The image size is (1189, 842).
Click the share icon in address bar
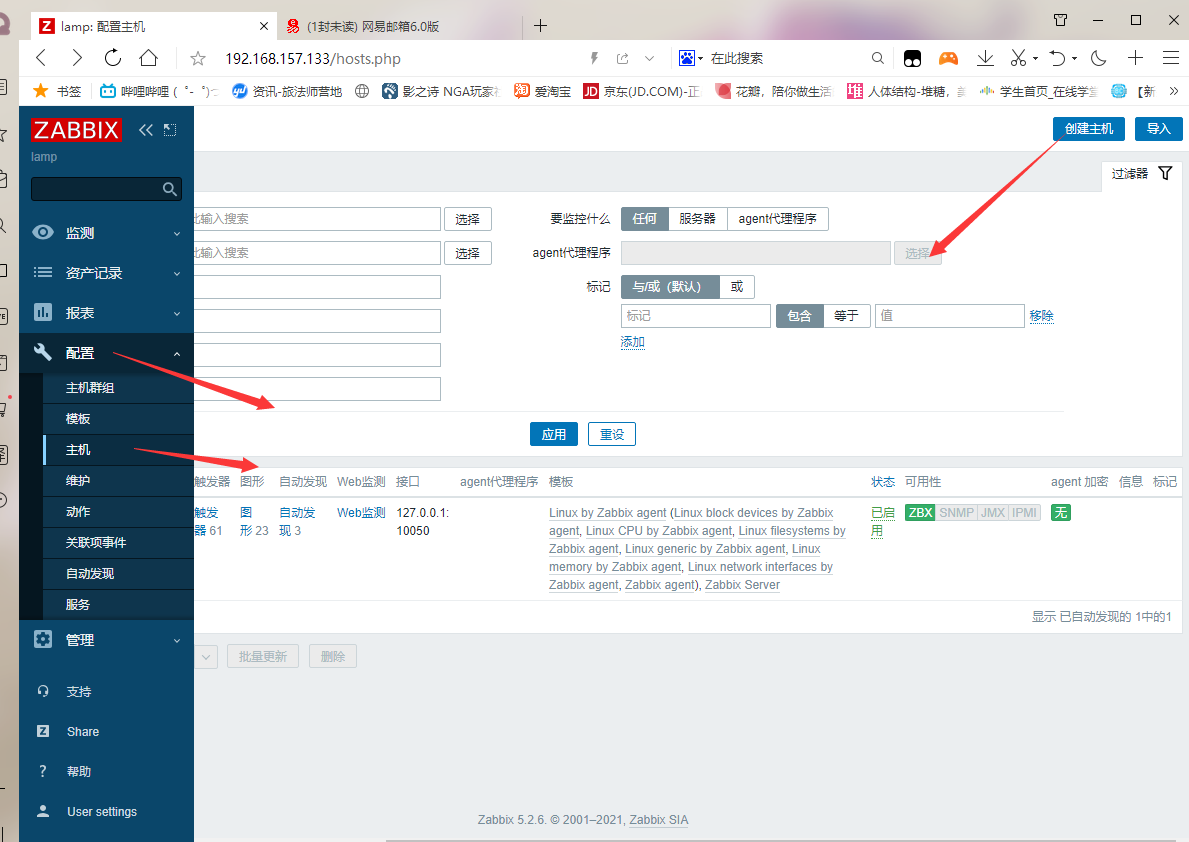[623, 58]
